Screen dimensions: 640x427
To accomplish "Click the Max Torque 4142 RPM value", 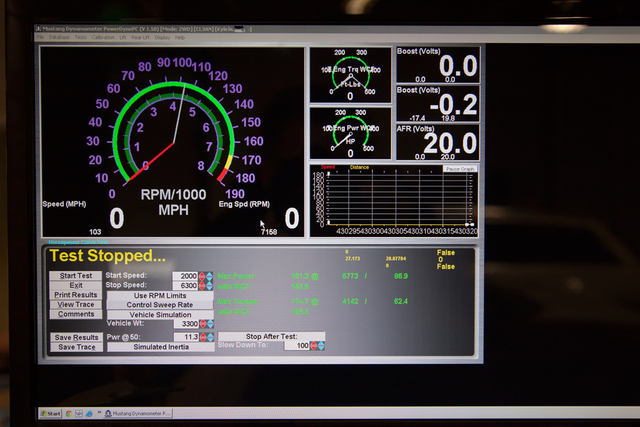I will (x=350, y=301).
